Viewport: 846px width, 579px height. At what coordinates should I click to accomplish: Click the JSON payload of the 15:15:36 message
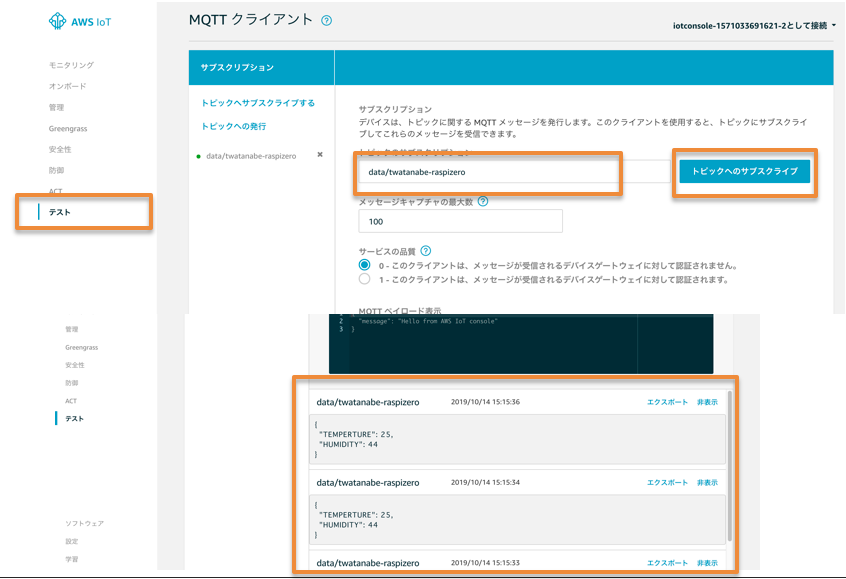pos(518,439)
